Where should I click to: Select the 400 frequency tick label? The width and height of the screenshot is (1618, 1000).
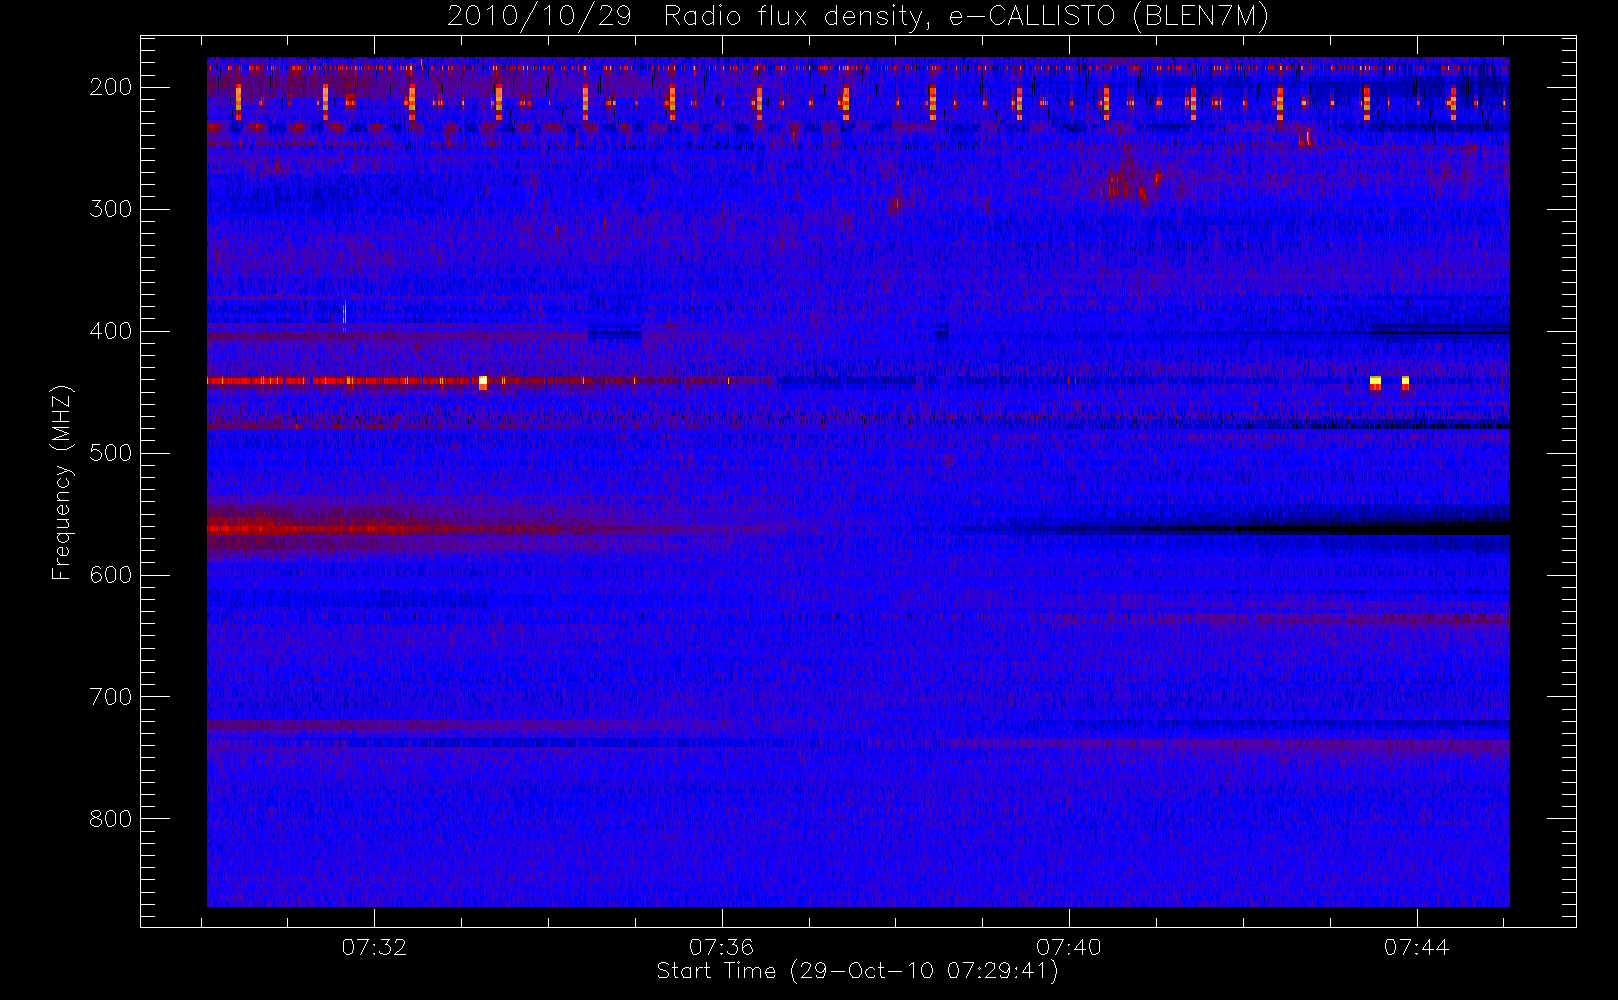[111, 331]
